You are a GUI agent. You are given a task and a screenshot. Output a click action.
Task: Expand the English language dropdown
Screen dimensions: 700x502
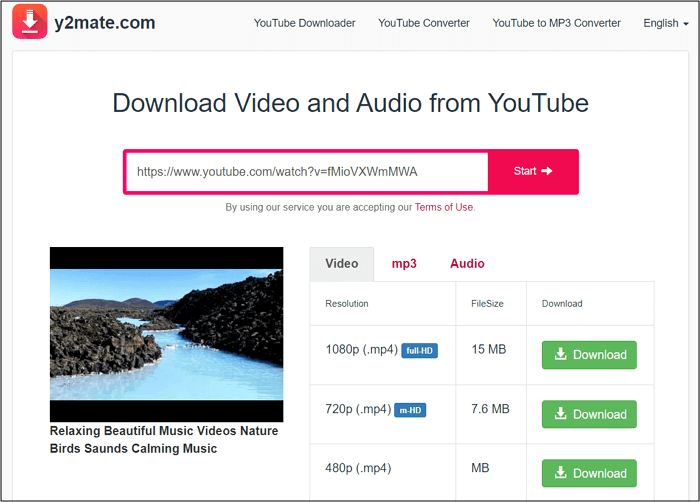(666, 23)
